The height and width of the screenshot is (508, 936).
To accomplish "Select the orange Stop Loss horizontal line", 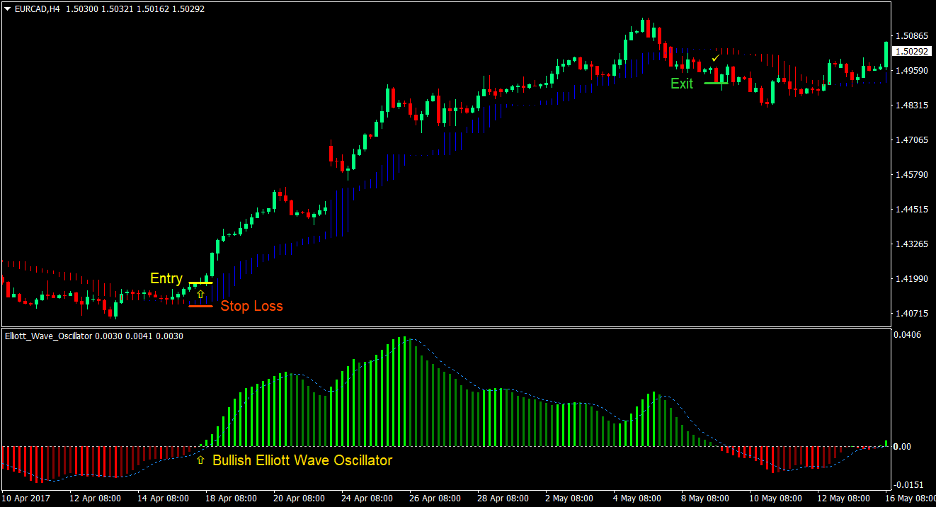I will pyautogui.click(x=201, y=306).
